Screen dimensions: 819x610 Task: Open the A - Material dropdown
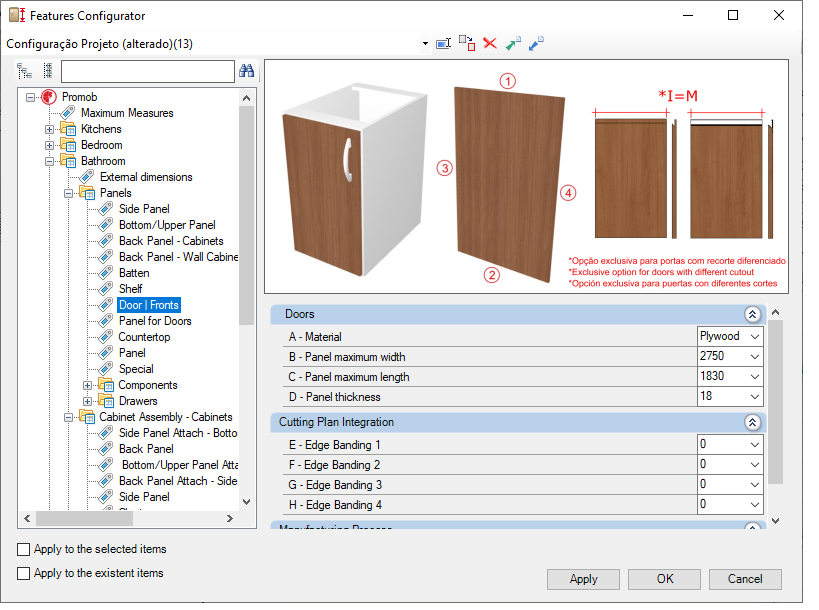coord(755,337)
